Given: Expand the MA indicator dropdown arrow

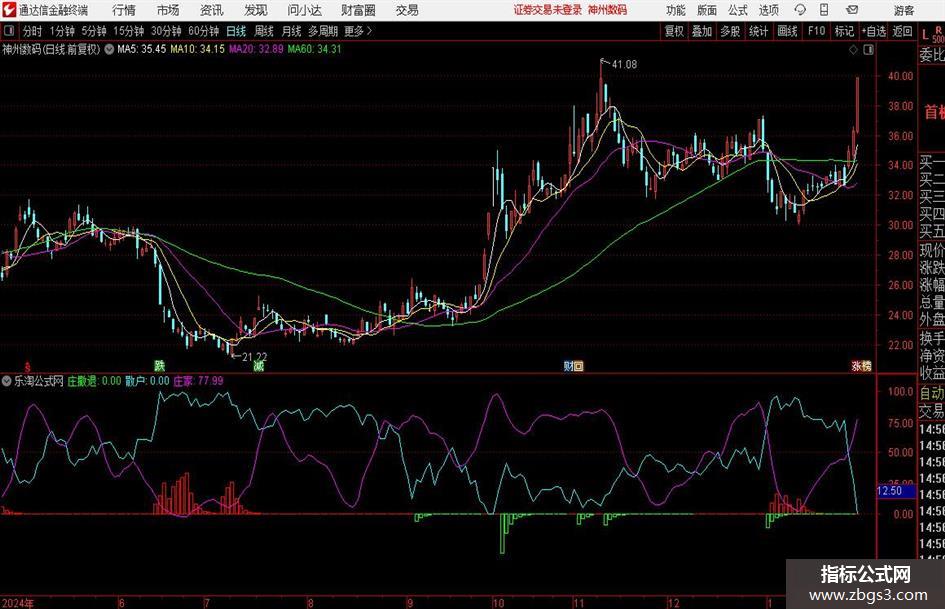Looking at the screenshot, I should click(x=109, y=49).
